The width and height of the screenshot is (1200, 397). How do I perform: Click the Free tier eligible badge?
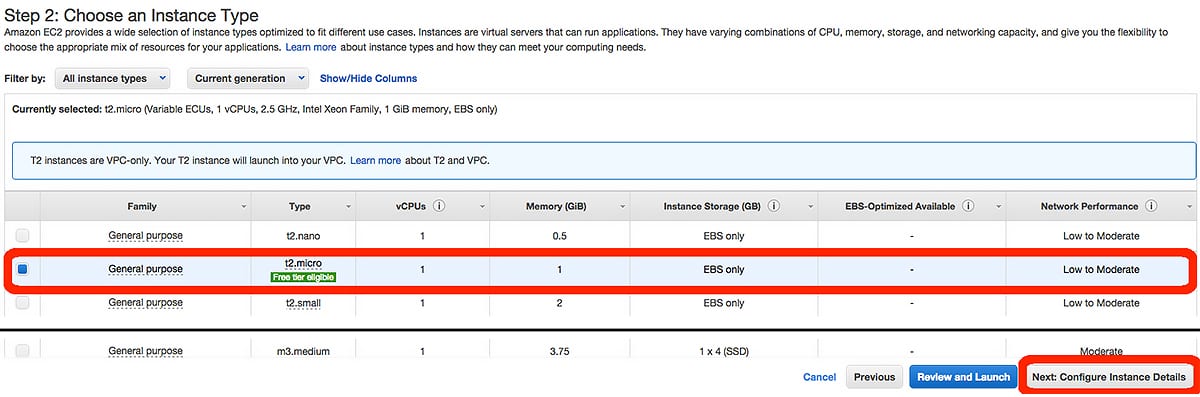tap(302, 276)
